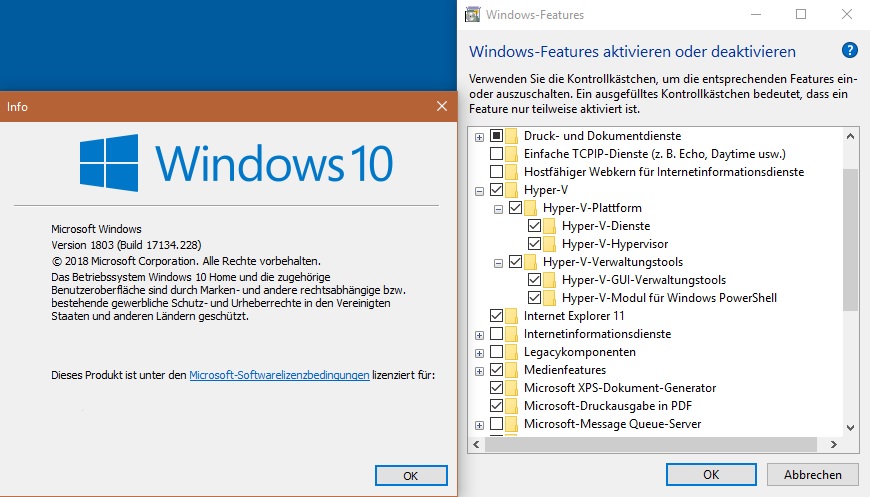The image size is (870, 497).
Task: Uncheck Hyper-V-Verwaltungstools checkbox
Action: [x=515, y=261]
